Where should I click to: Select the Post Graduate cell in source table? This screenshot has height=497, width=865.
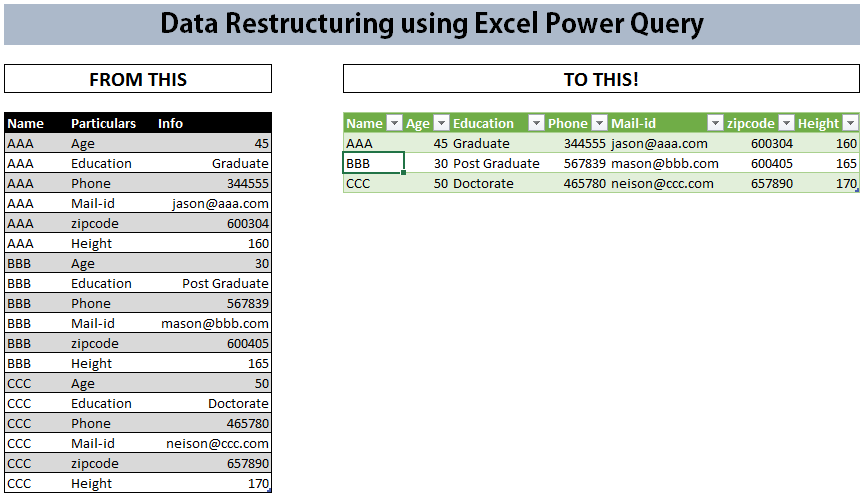pyautogui.click(x=225, y=284)
